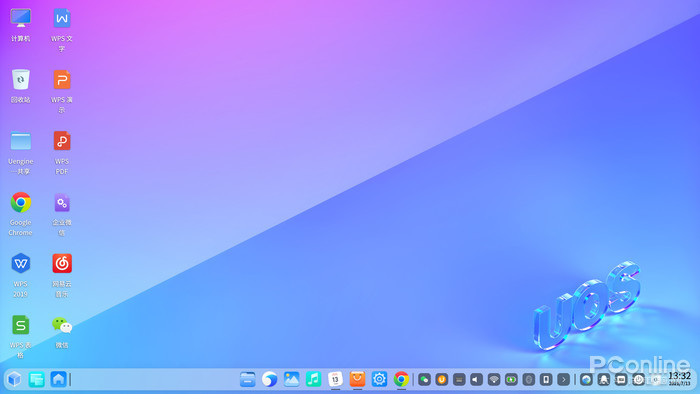
Task: Launch the browser with blue swirl icon
Action: pos(269,379)
